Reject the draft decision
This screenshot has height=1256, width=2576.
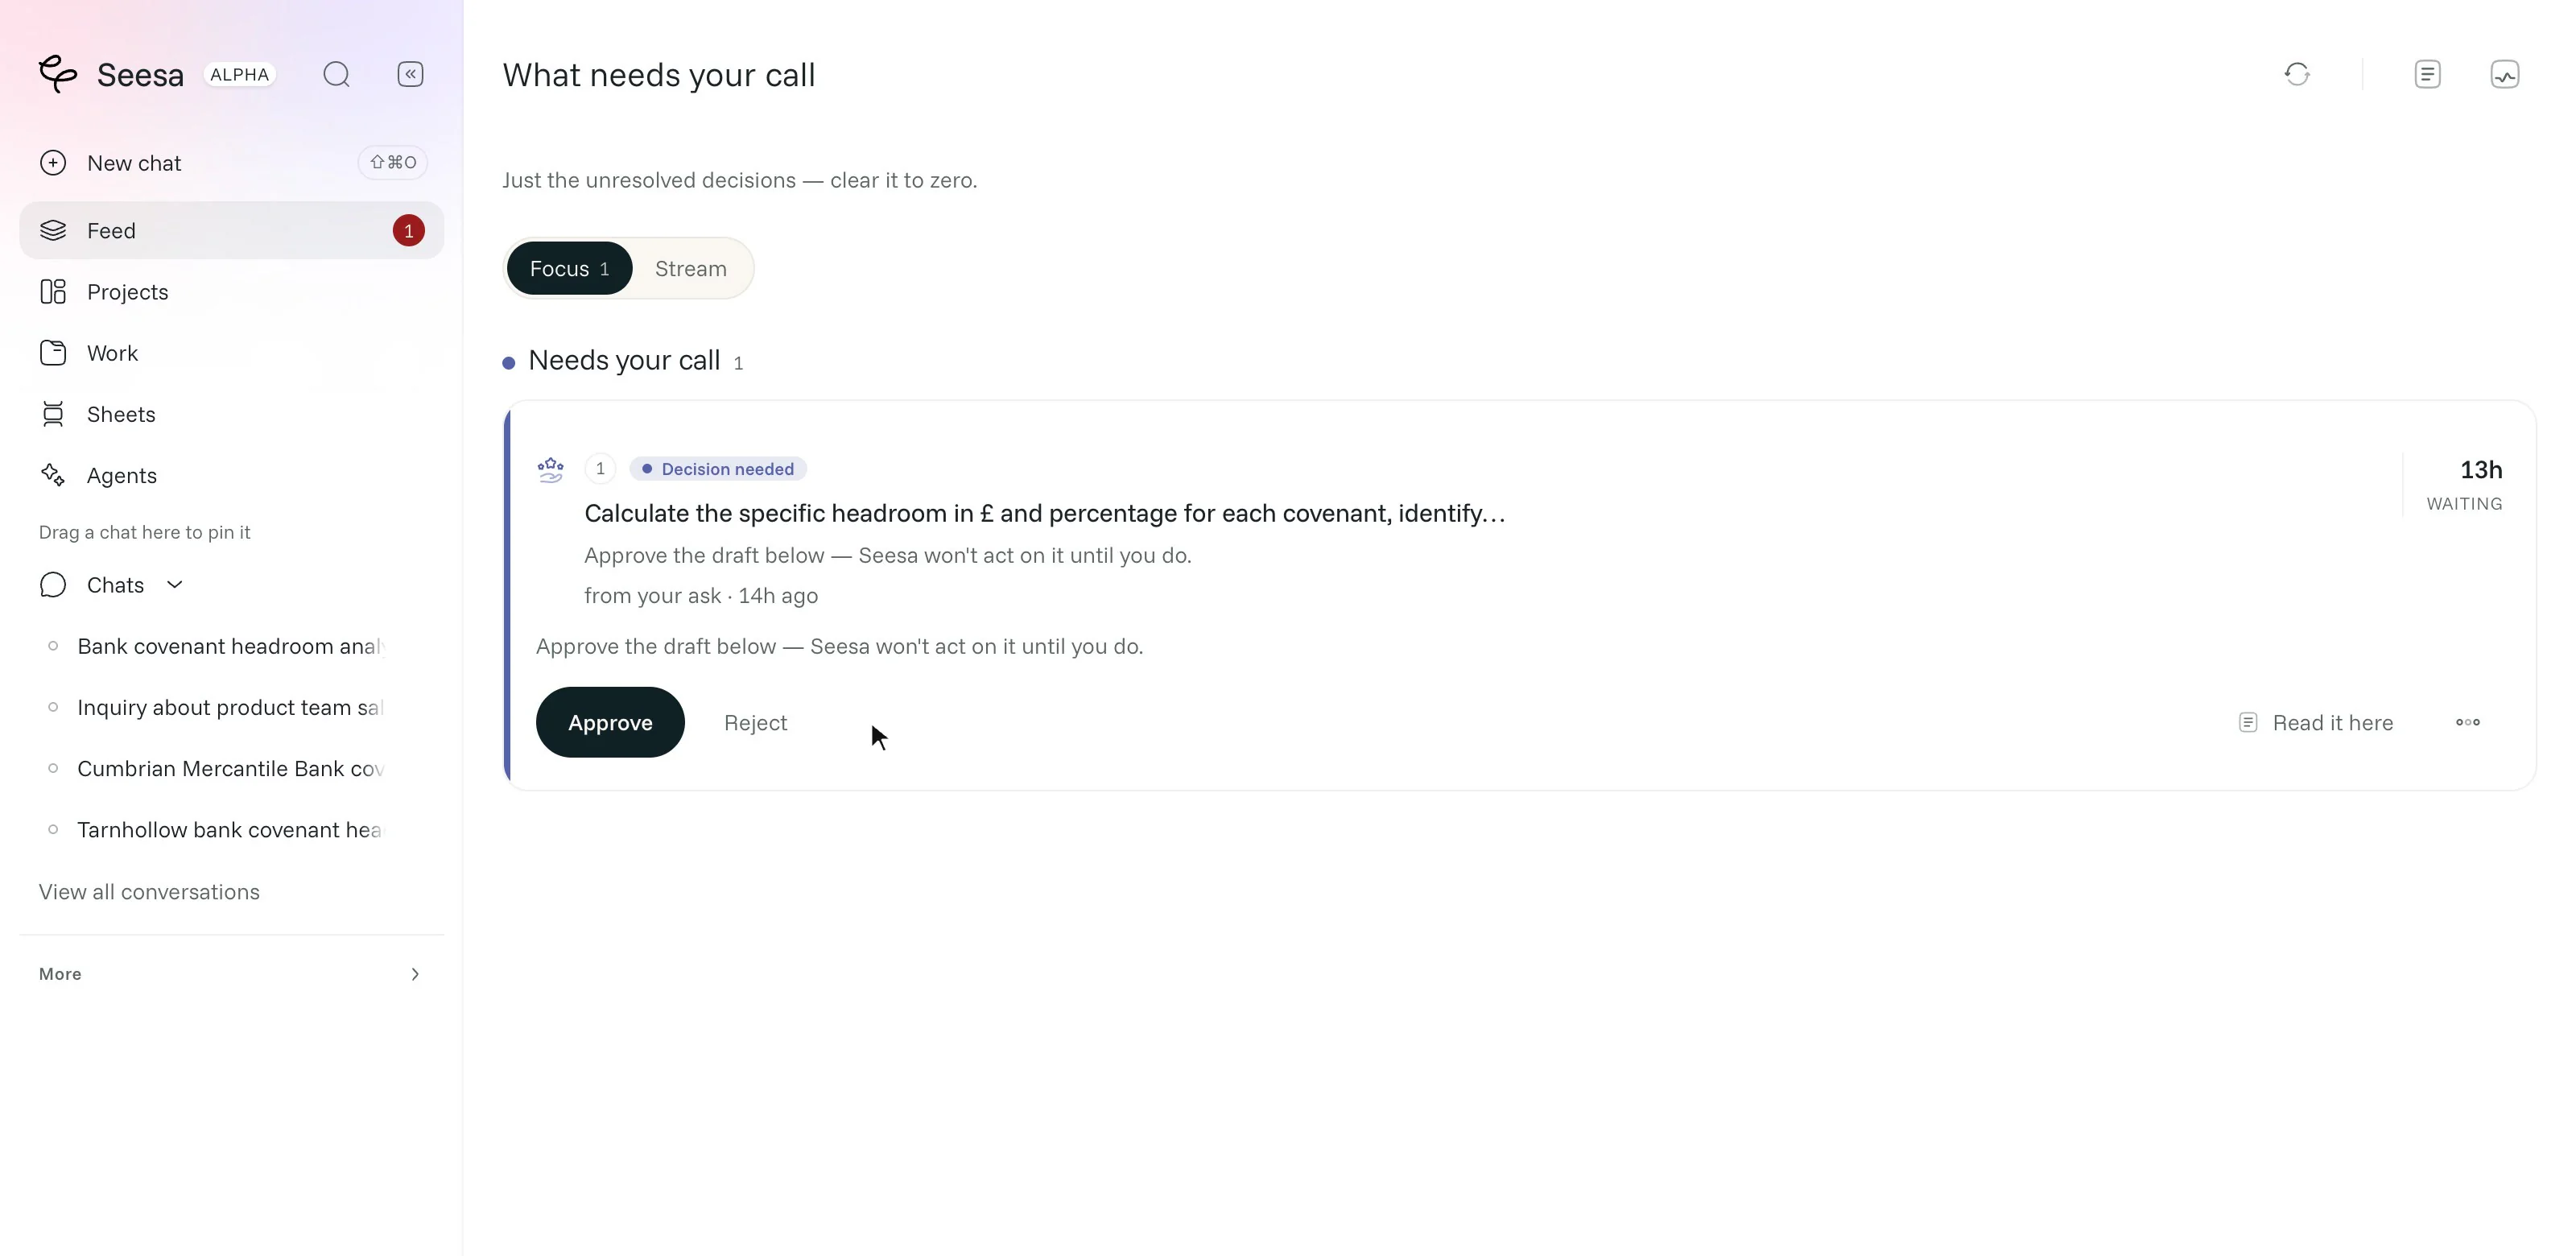(755, 722)
